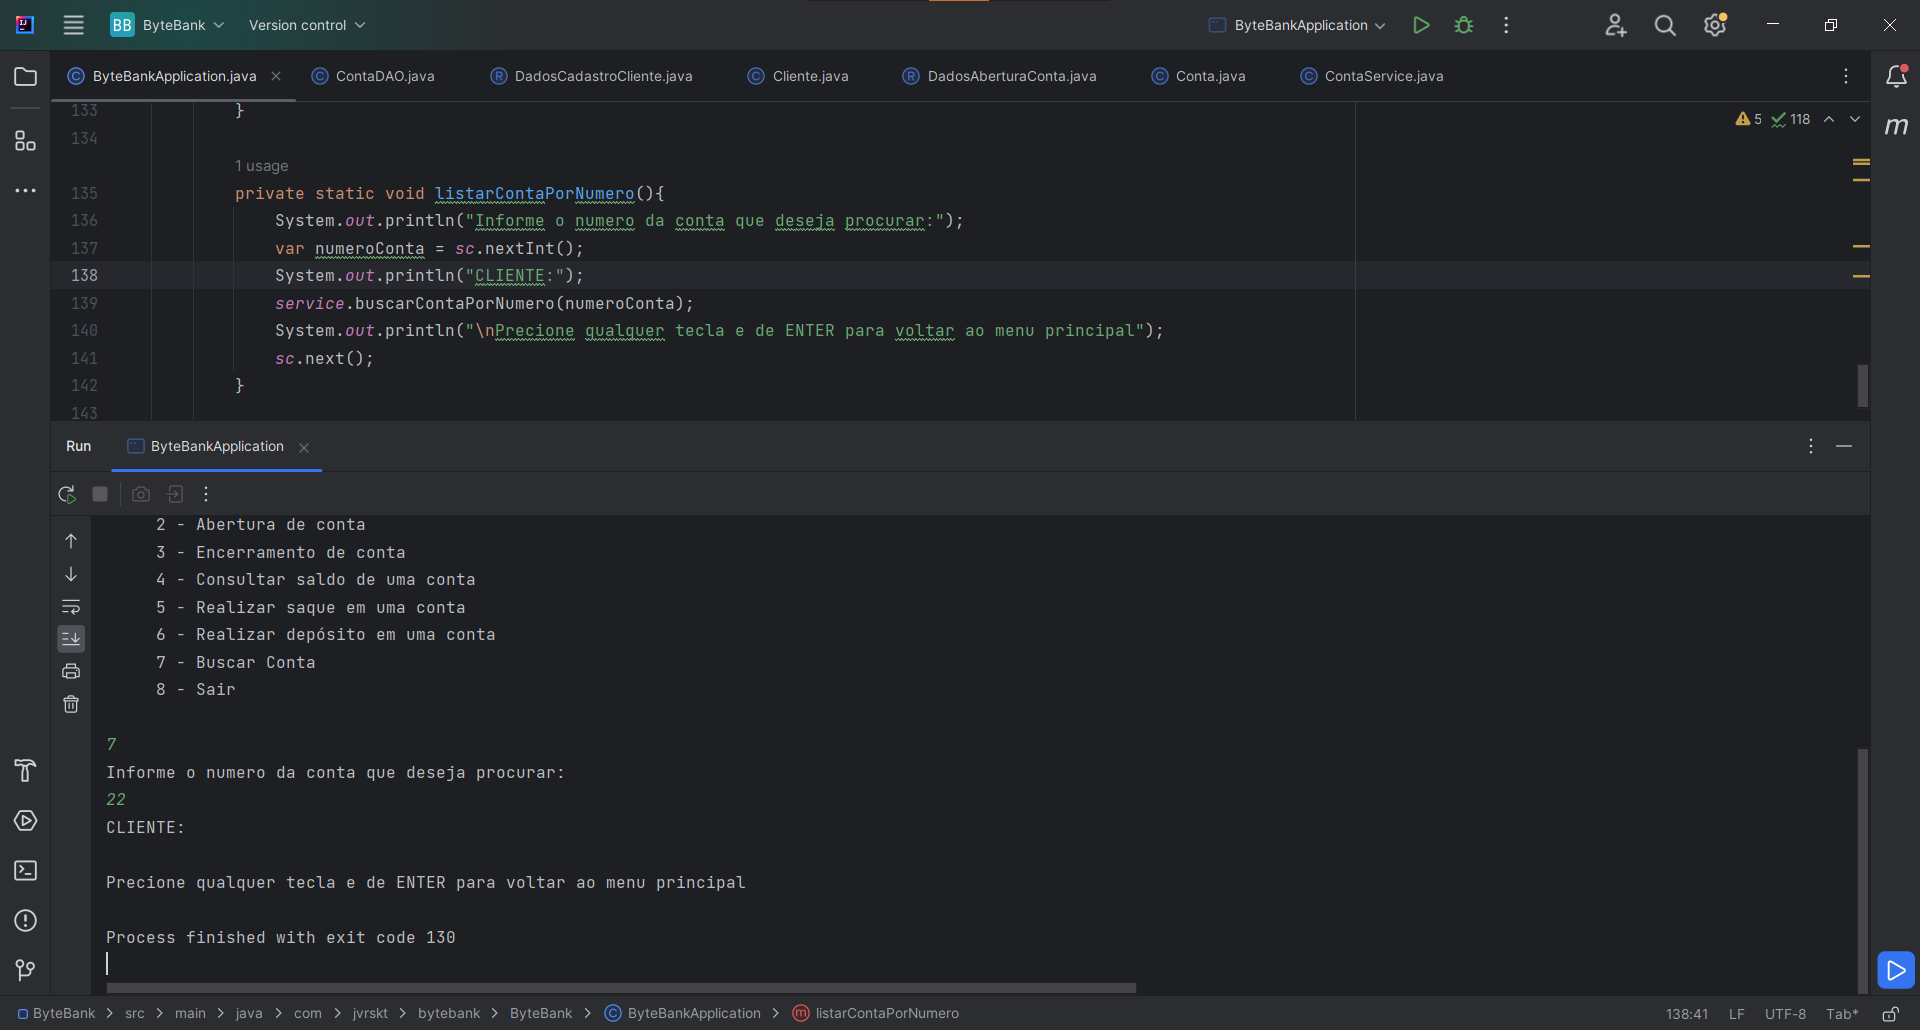Switch to ContaService.java tab

(x=1372, y=76)
